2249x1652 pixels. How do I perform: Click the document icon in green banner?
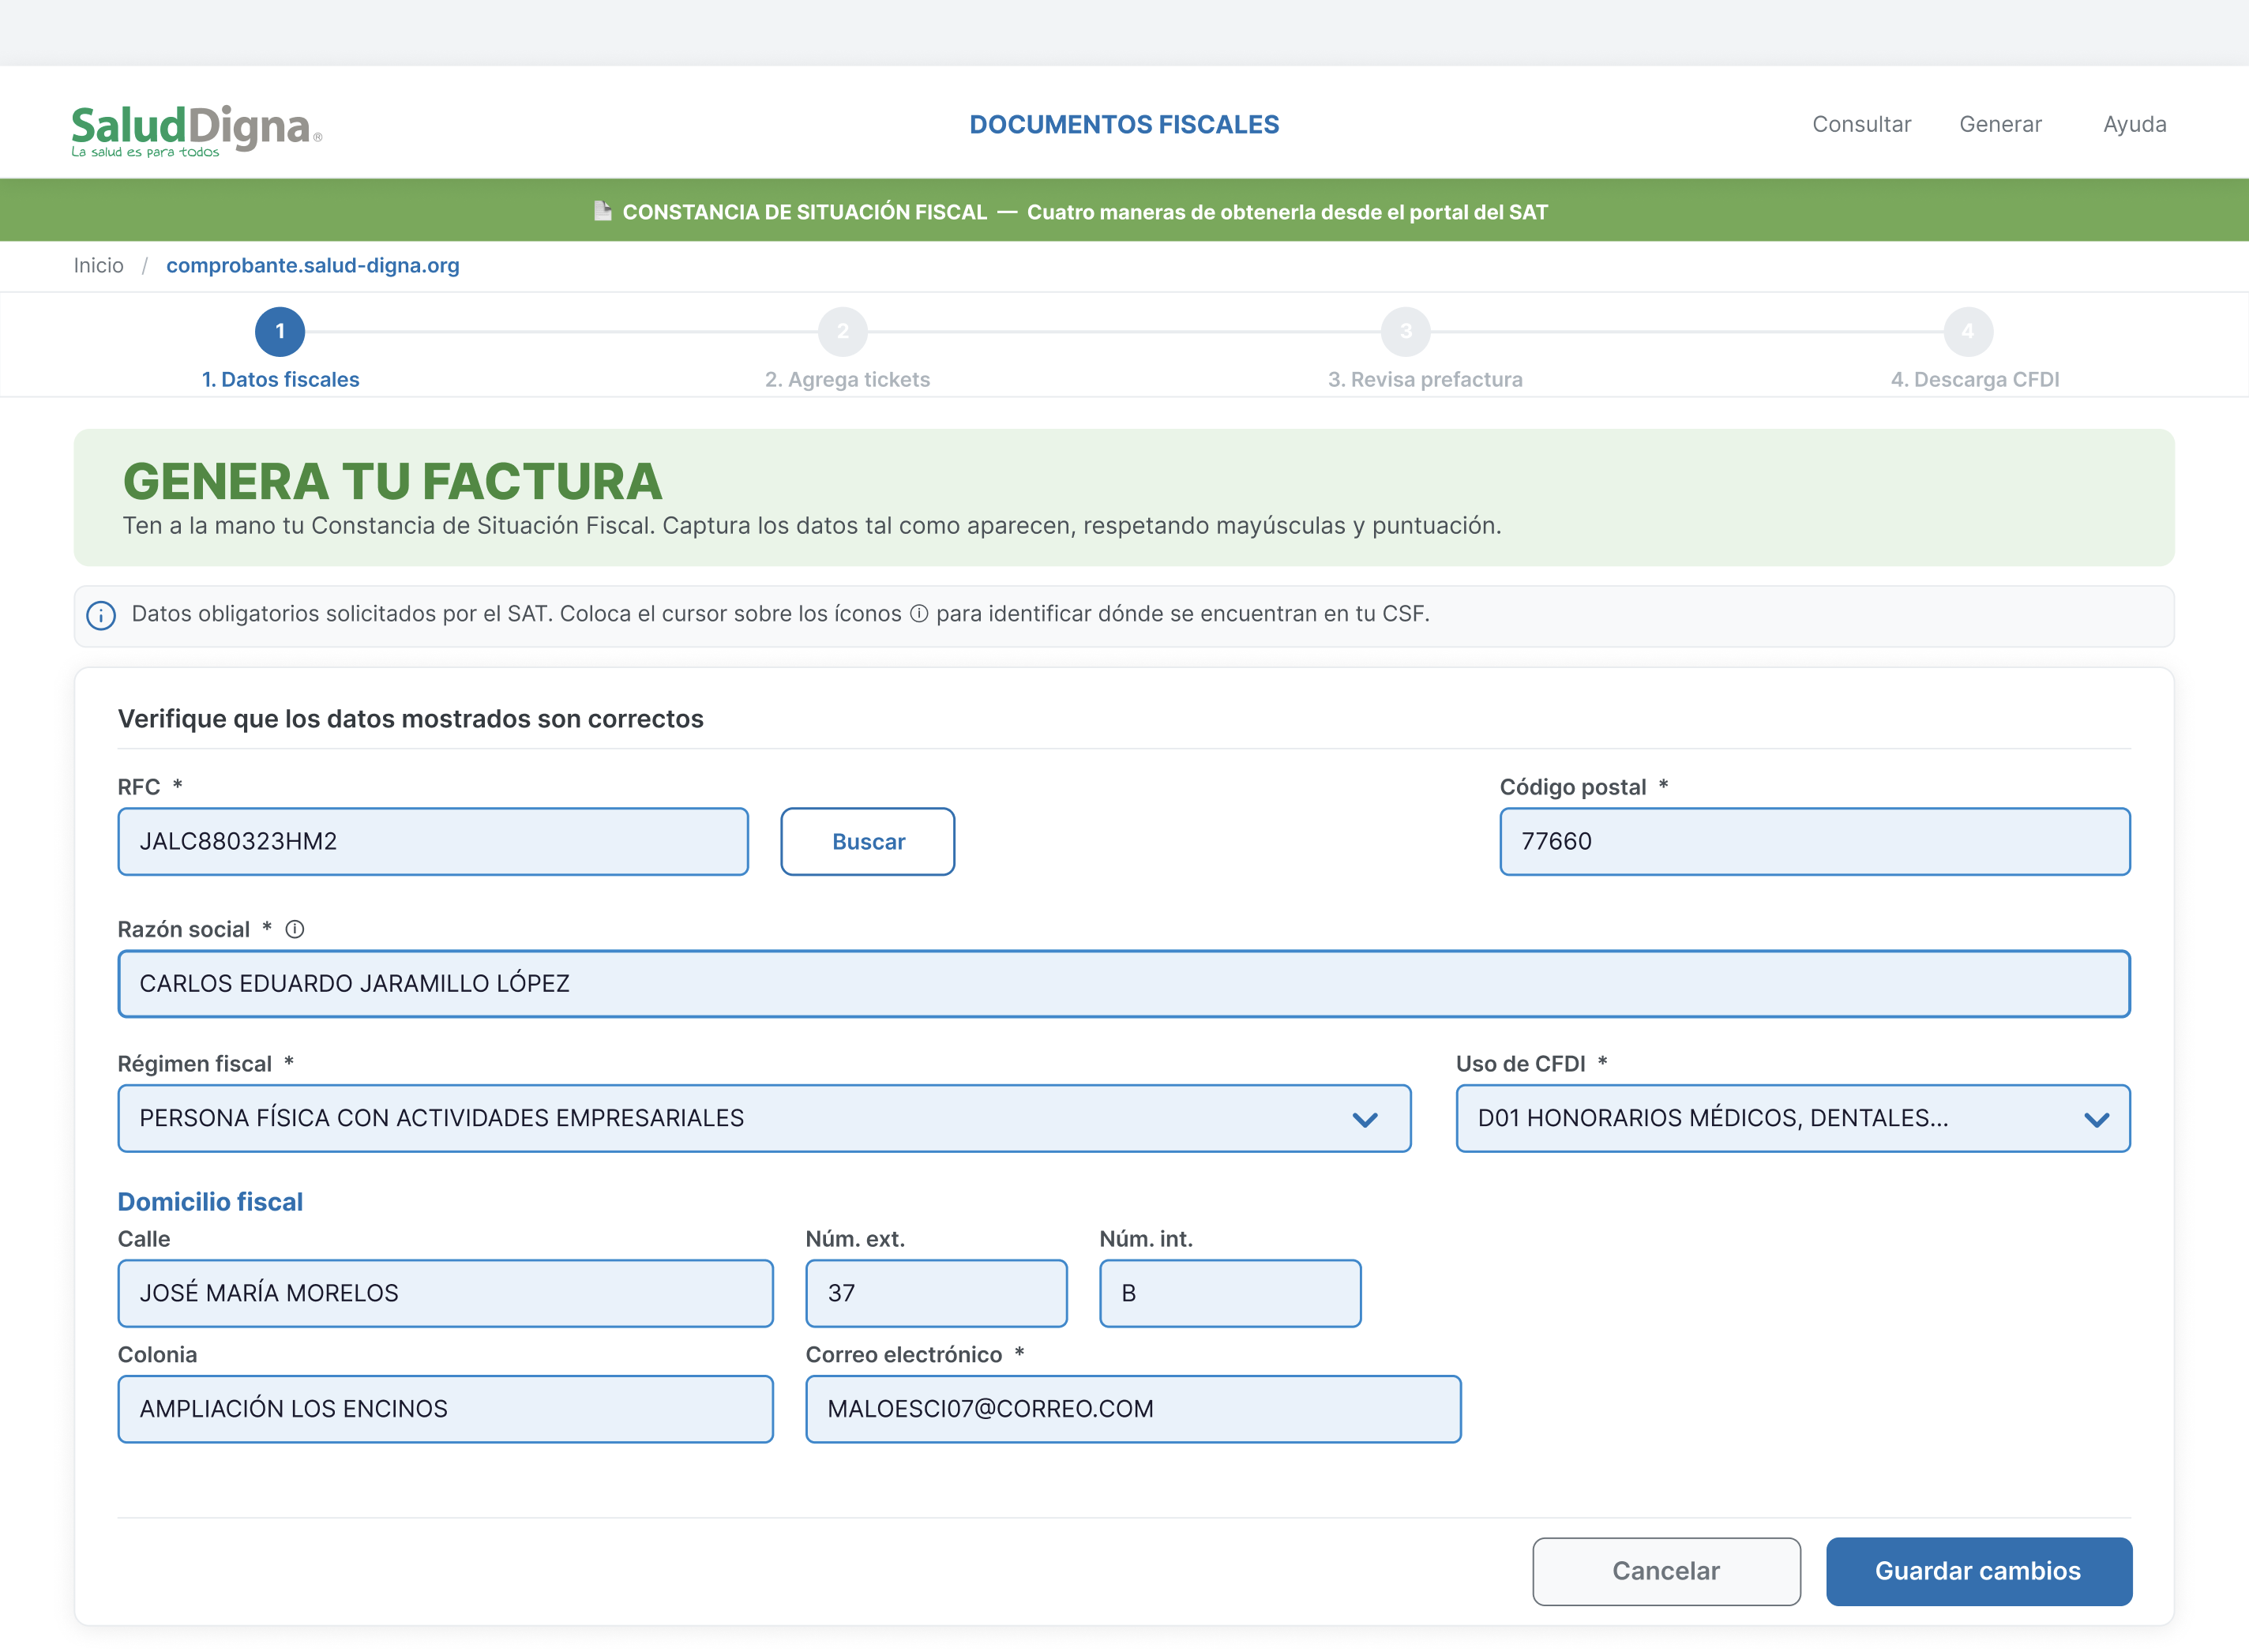point(602,211)
